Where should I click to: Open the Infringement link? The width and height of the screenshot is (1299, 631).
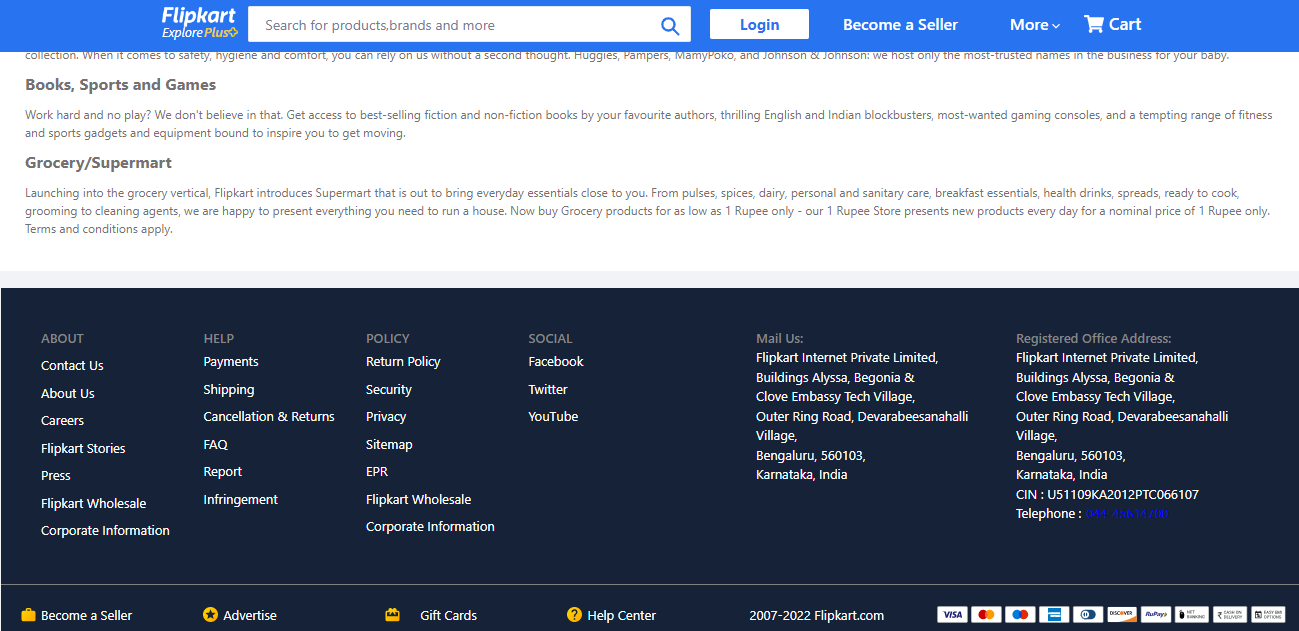coord(241,500)
